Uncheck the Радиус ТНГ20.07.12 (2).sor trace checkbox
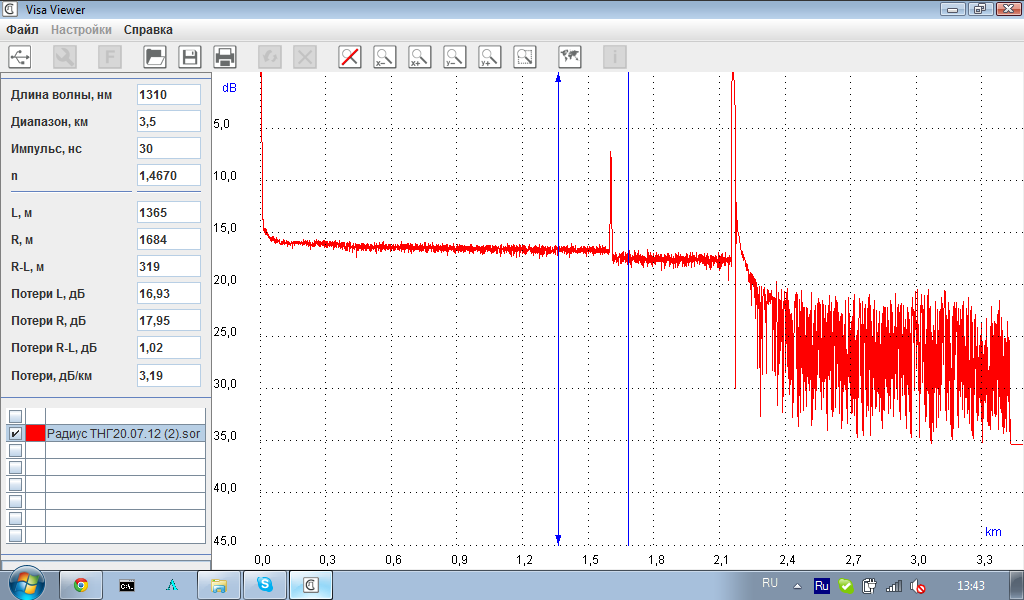The height and width of the screenshot is (600, 1024). 15,434
